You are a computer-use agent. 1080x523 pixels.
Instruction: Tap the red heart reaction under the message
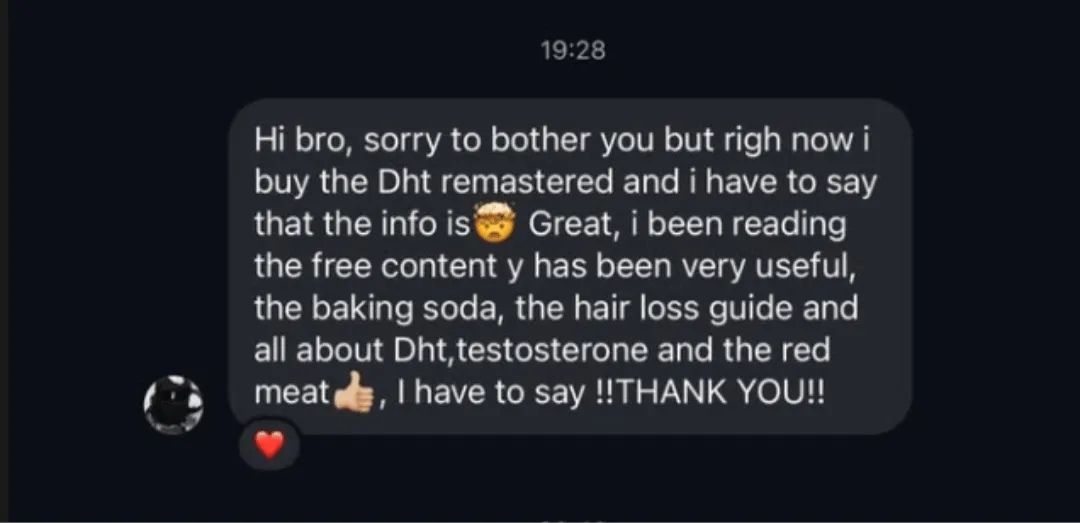269,446
